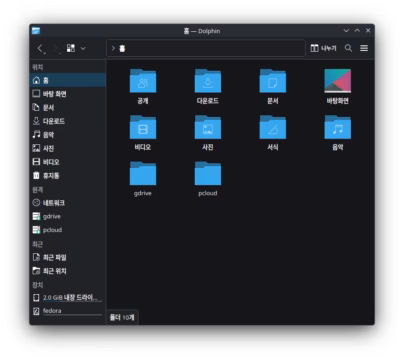Select the 2.0 GiB 내장 드라이브 device
The image size is (404, 360).
tap(68, 298)
